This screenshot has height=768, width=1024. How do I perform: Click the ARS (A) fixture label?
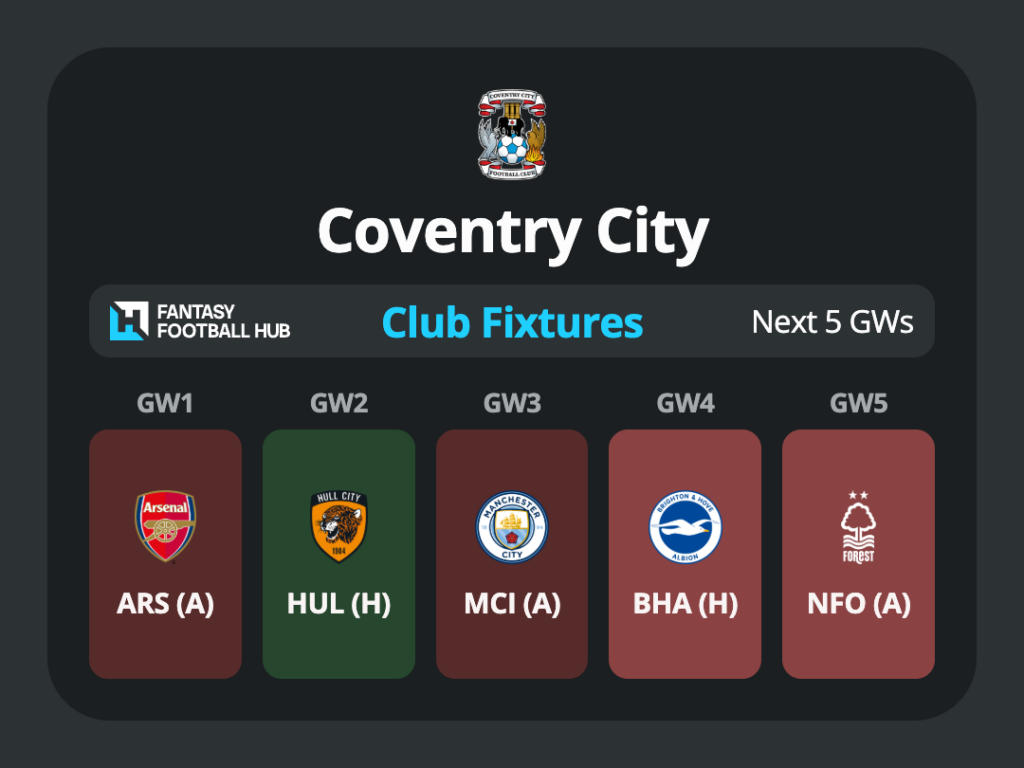tap(165, 603)
